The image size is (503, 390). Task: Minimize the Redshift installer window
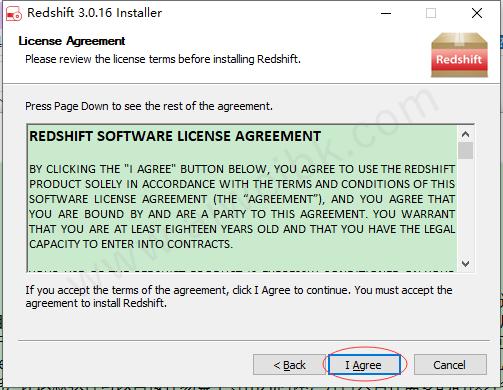[x=386, y=13]
